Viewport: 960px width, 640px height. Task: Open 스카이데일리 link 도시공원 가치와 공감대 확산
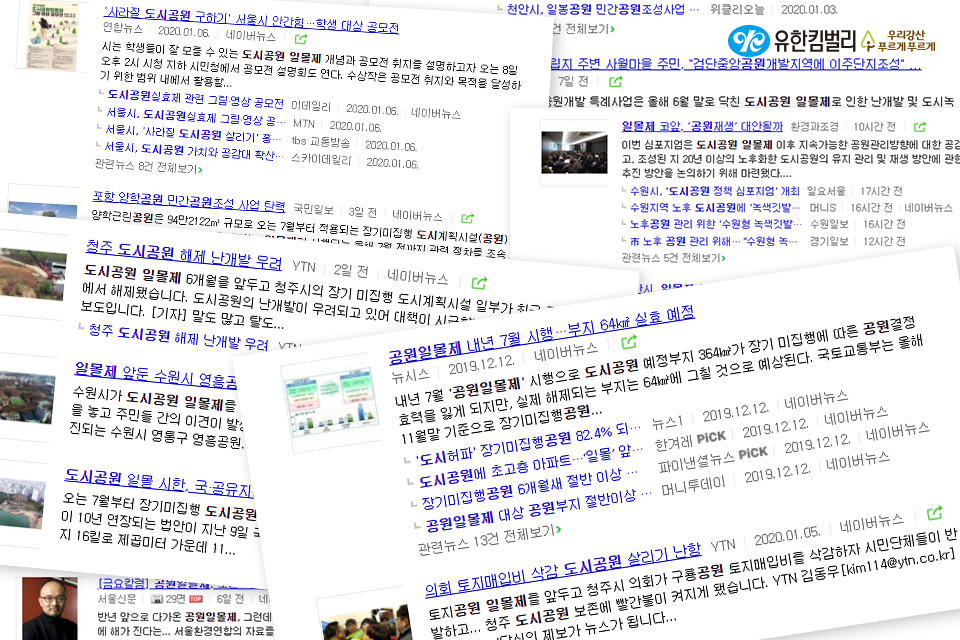pos(194,151)
